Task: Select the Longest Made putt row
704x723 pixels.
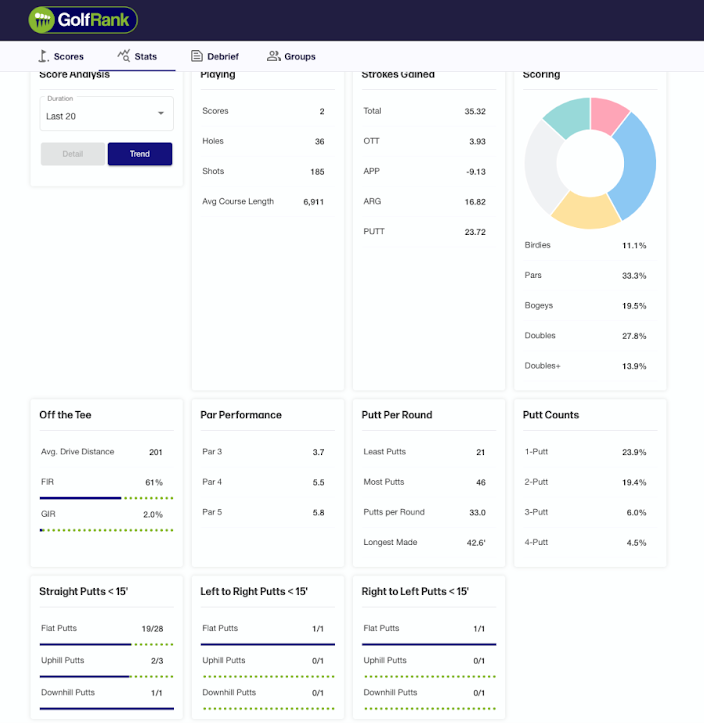Action: pos(424,542)
